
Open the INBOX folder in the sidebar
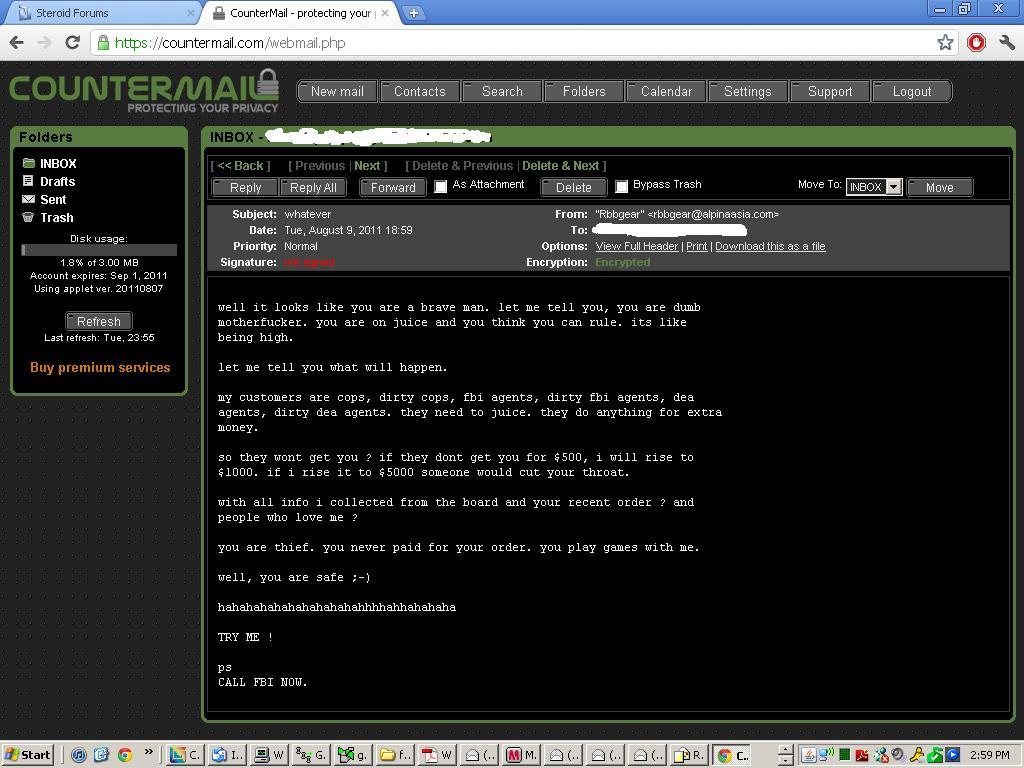pos(57,163)
